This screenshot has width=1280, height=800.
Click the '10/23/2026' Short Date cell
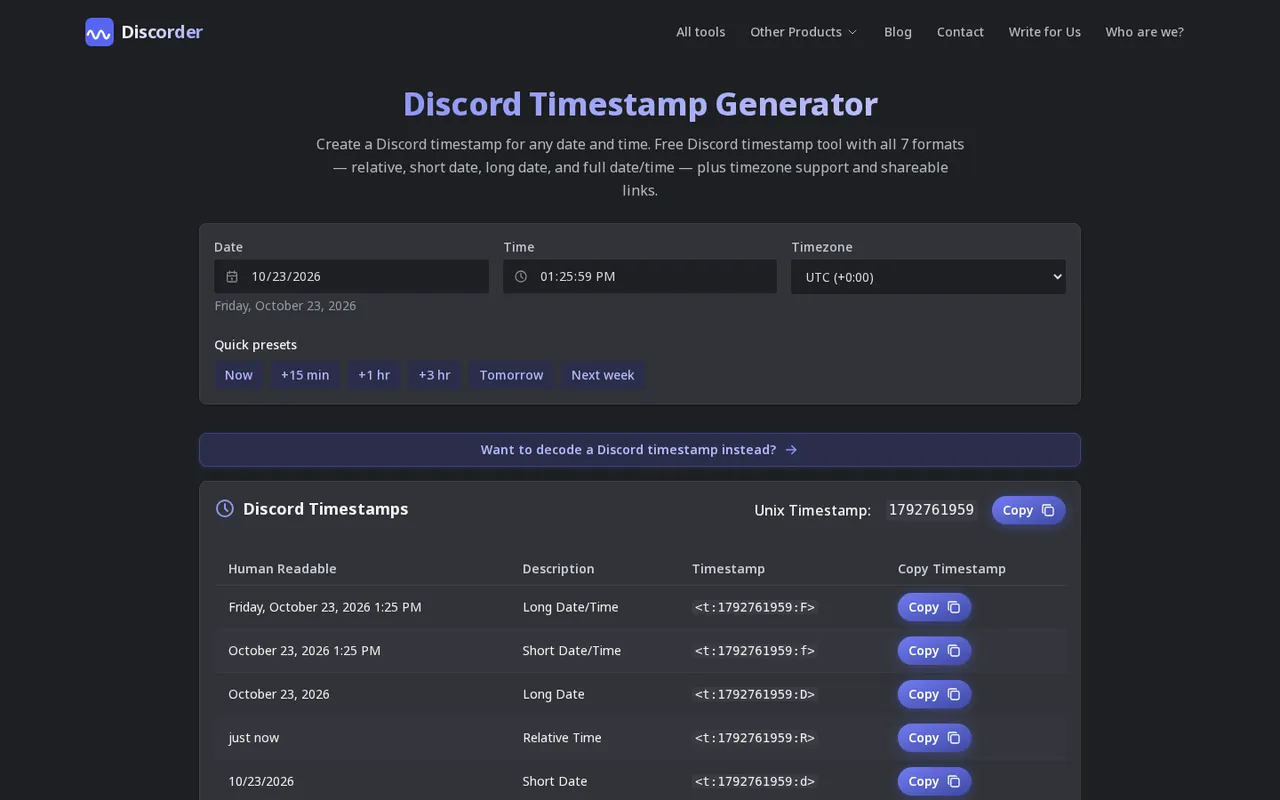(x=261, y=781)
